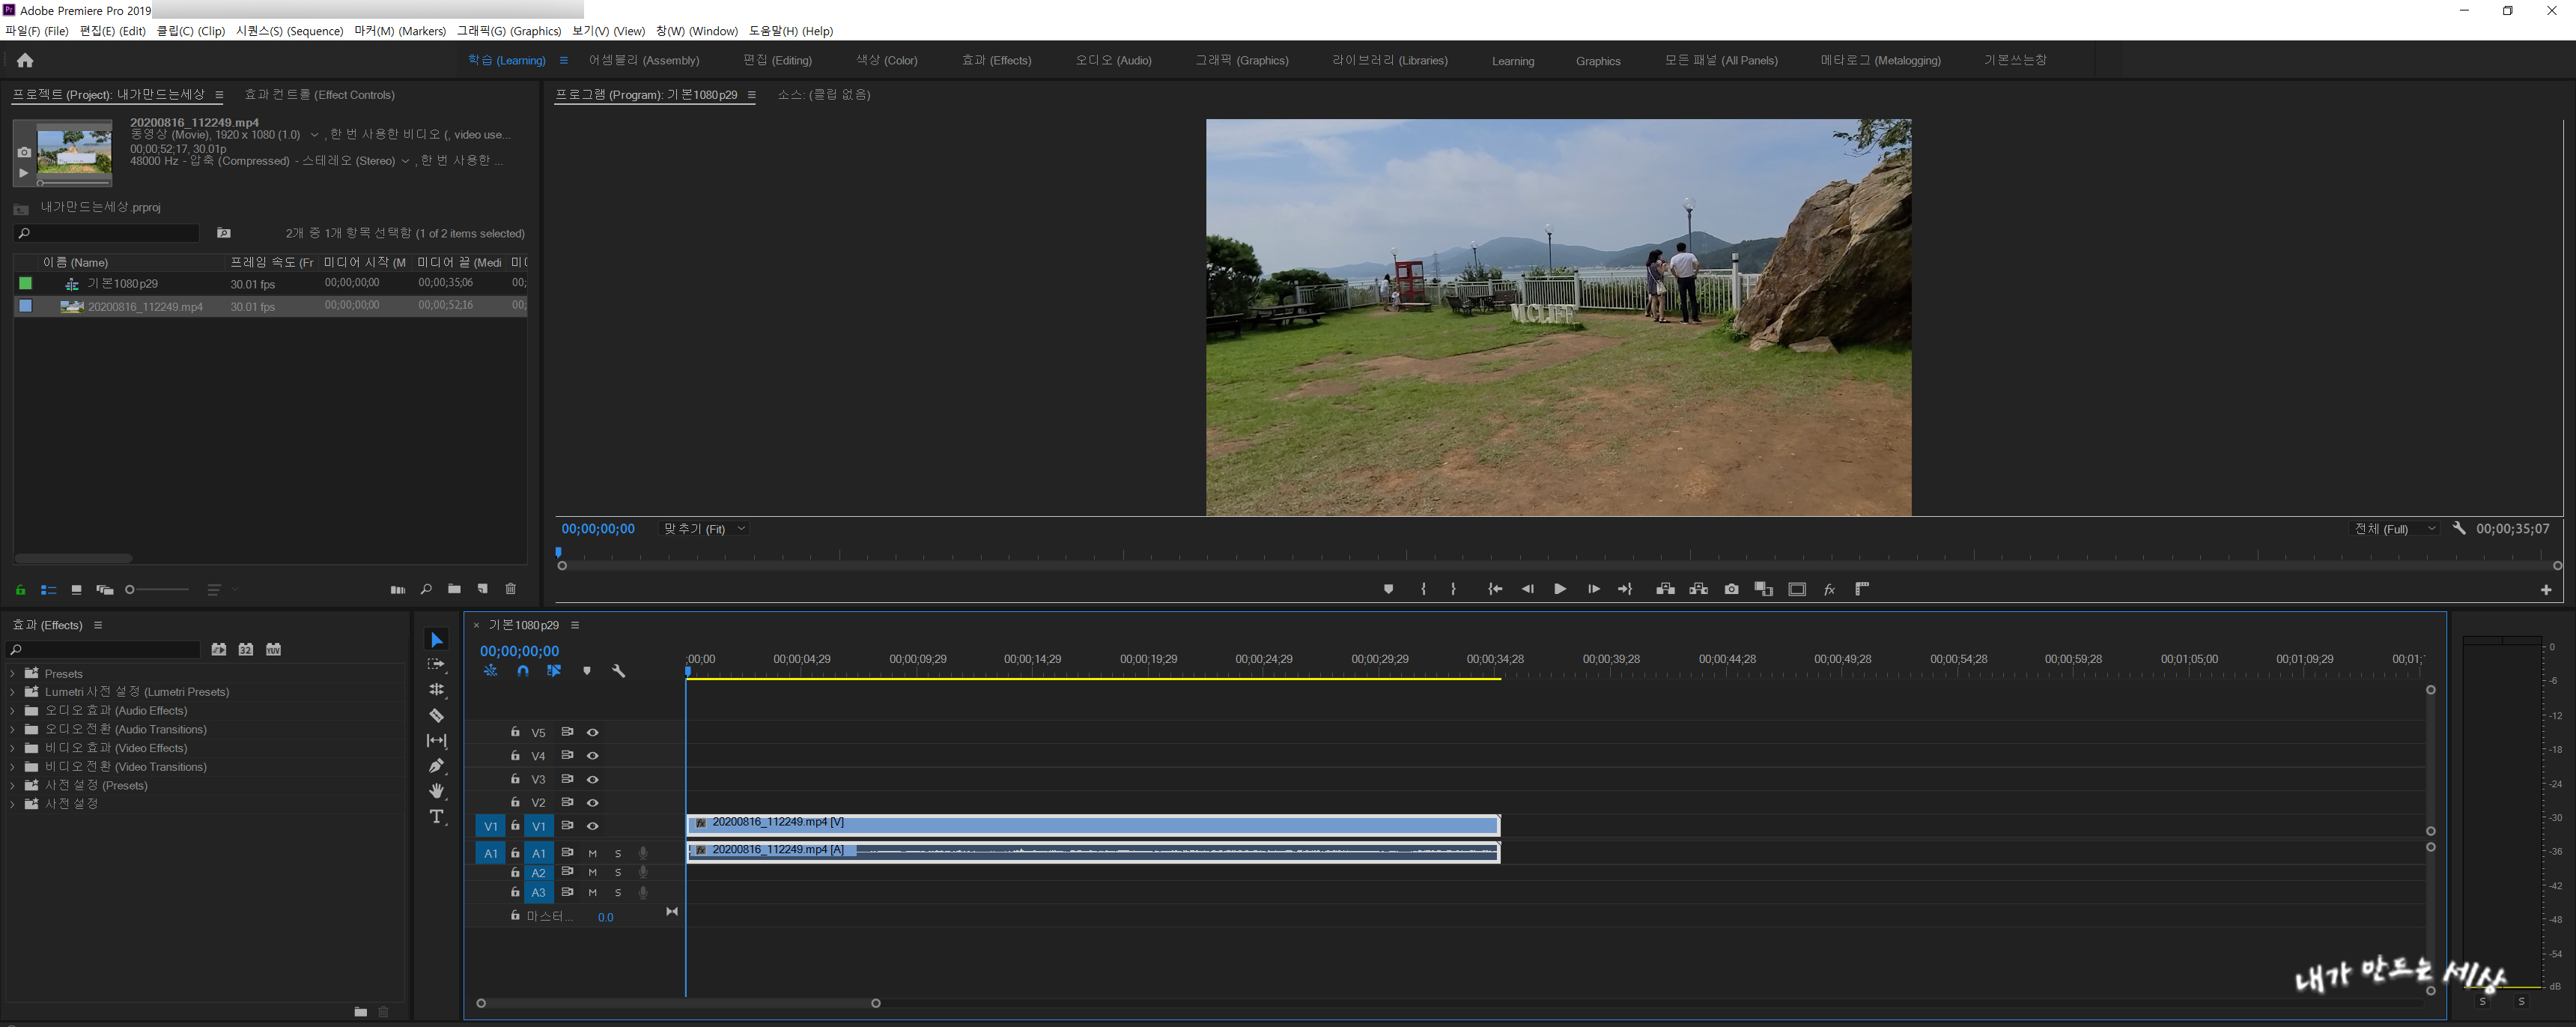Viewport: 2576px width, 1027px height.
Task: Switch to the Editing workspace tab
Action: click(777, 61)
